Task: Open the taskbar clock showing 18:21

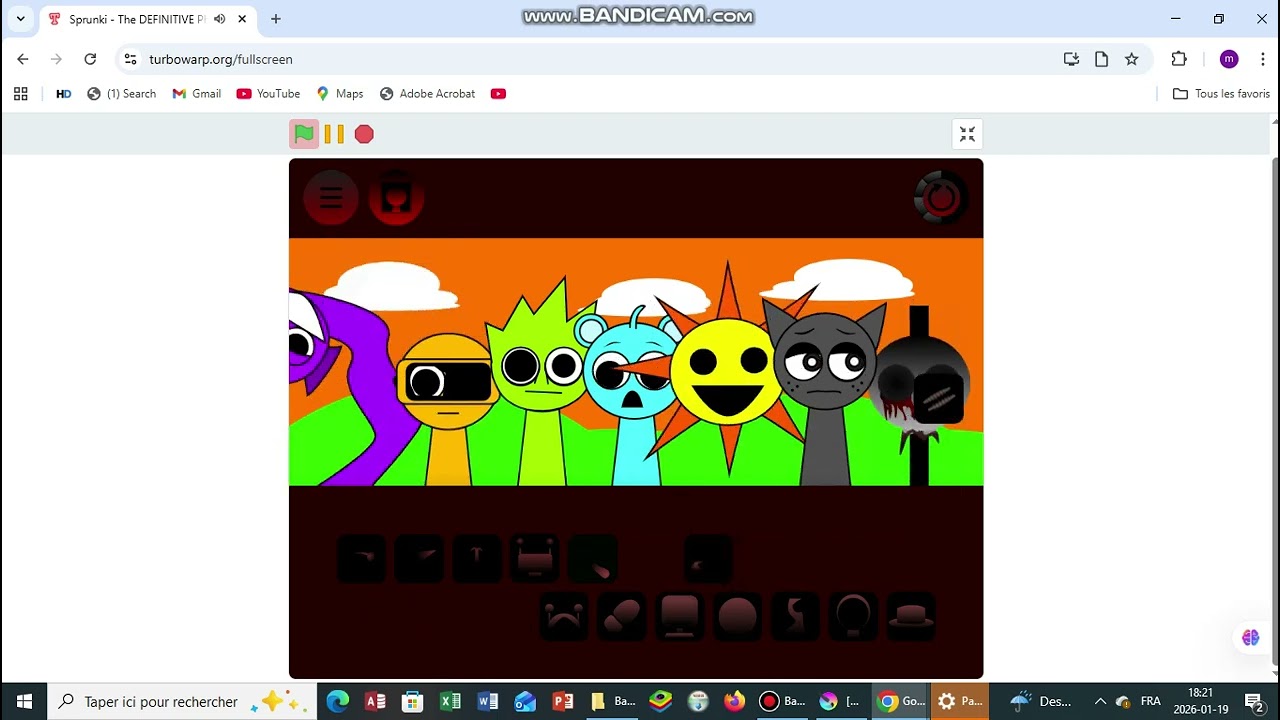Action: point(1200,701)
